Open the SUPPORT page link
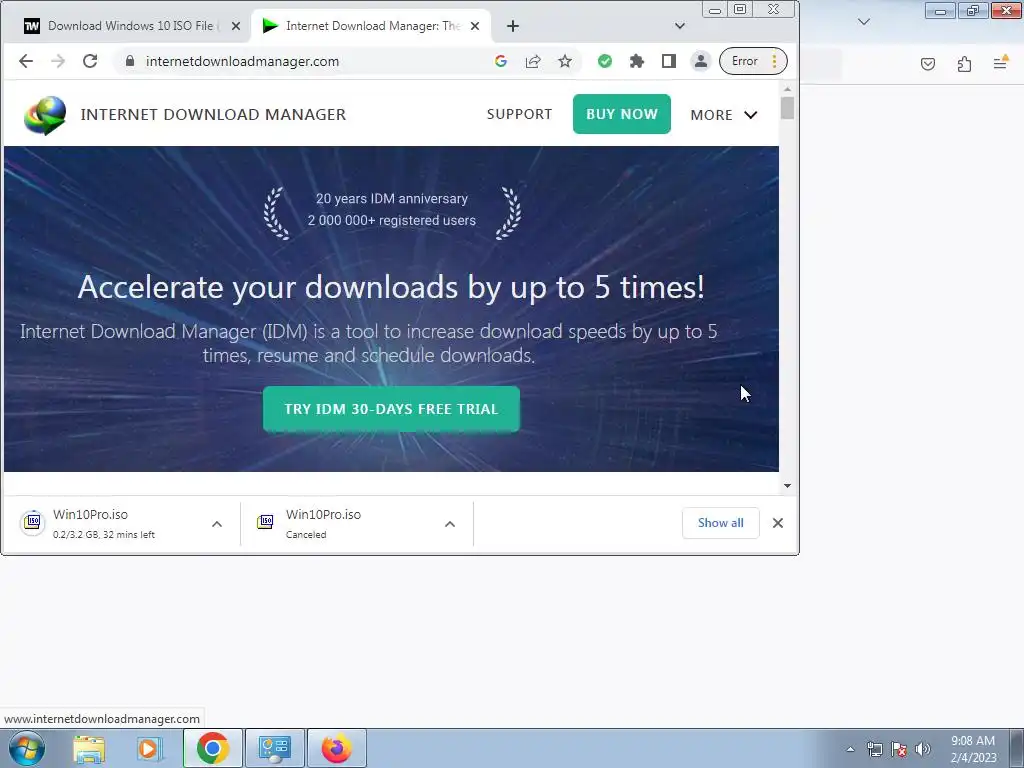Screen dimensions: 1024x768 pyautogui.click(x=519, y=114)
